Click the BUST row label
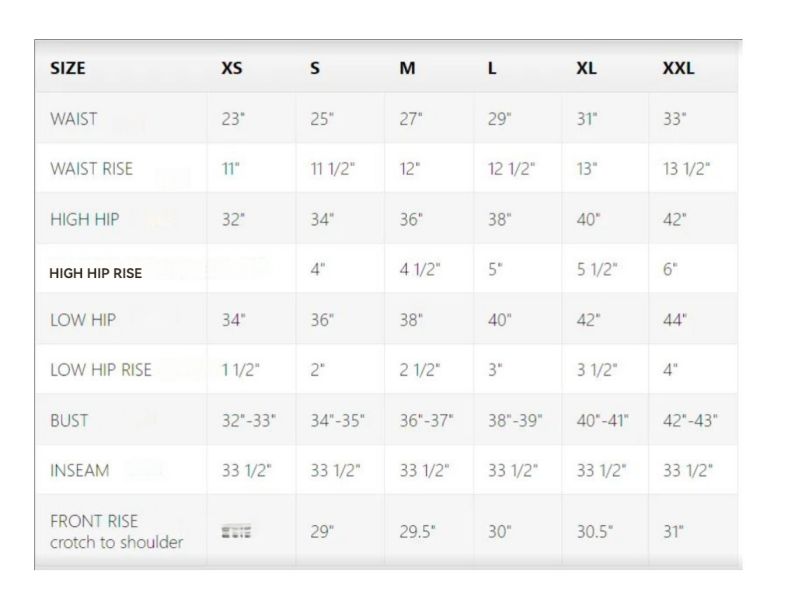The height and width of the screenshot is (589, 800). (69, 421)
